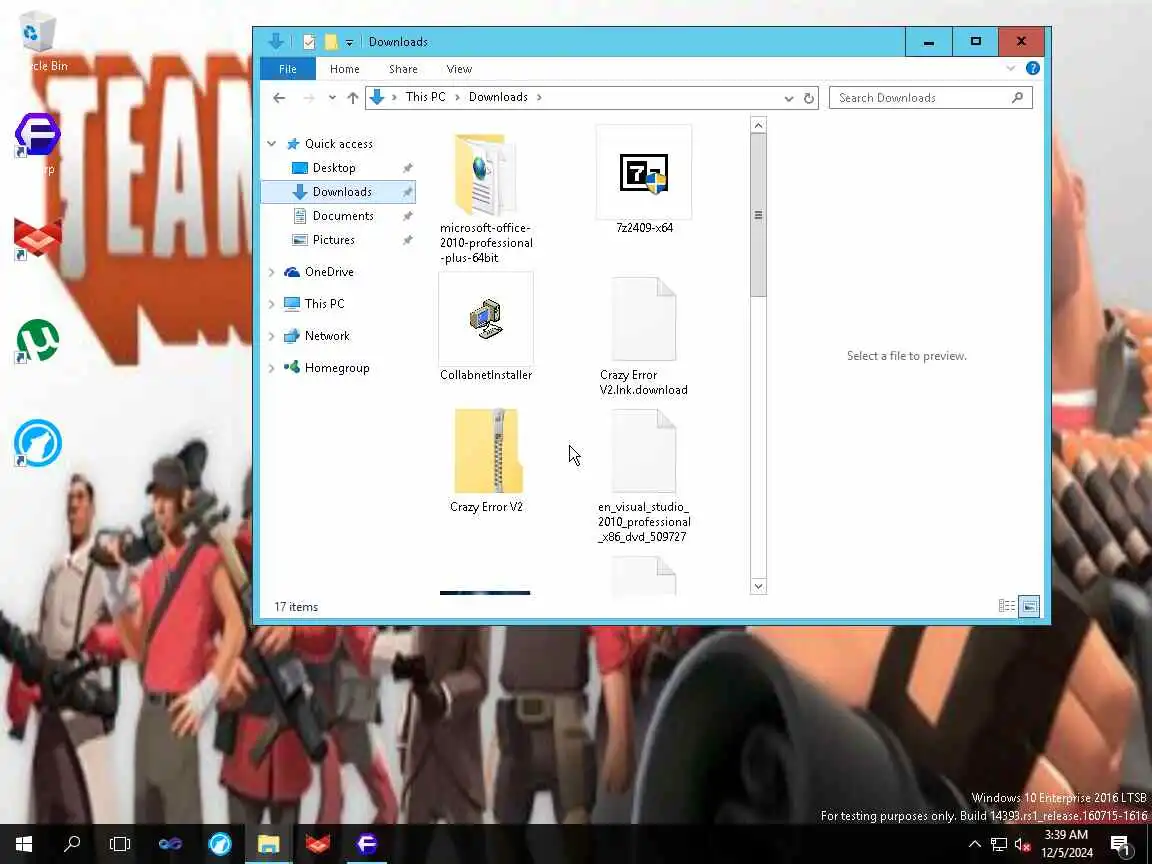
Task: Click Downloads in the address breadcrumb
Action: point(498,97)
